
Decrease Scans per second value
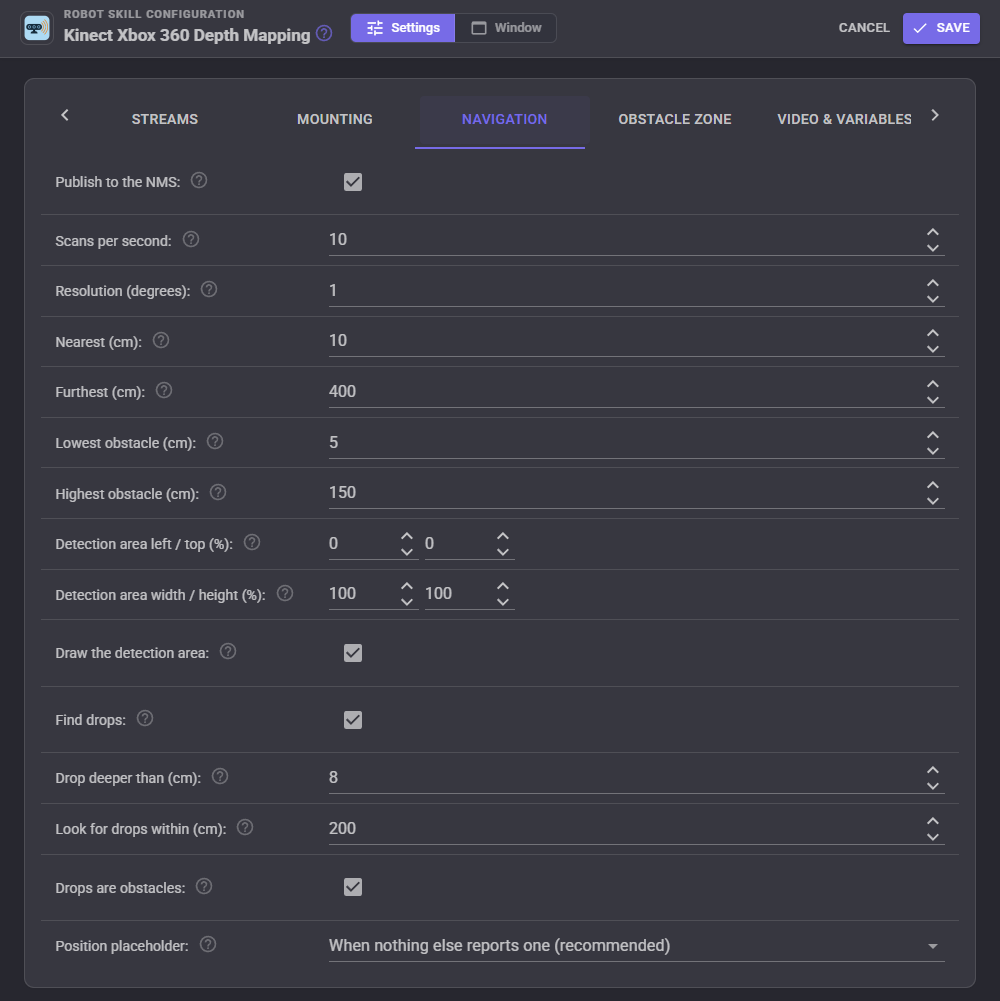click(x=933, y=248)
